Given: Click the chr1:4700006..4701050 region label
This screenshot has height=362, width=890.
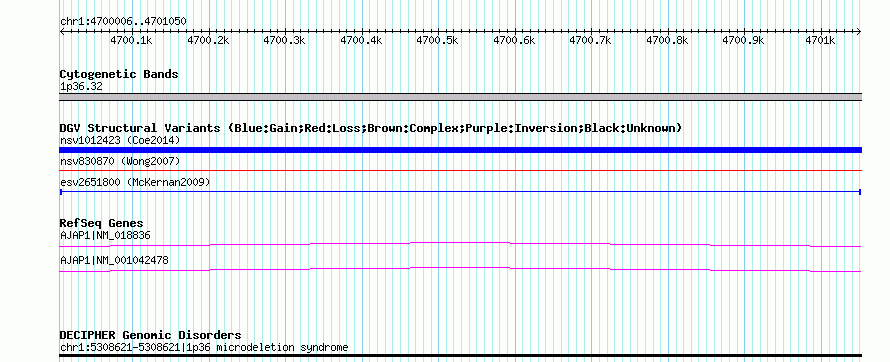Looking at the screenshot, I should click(x=123, y=22).
